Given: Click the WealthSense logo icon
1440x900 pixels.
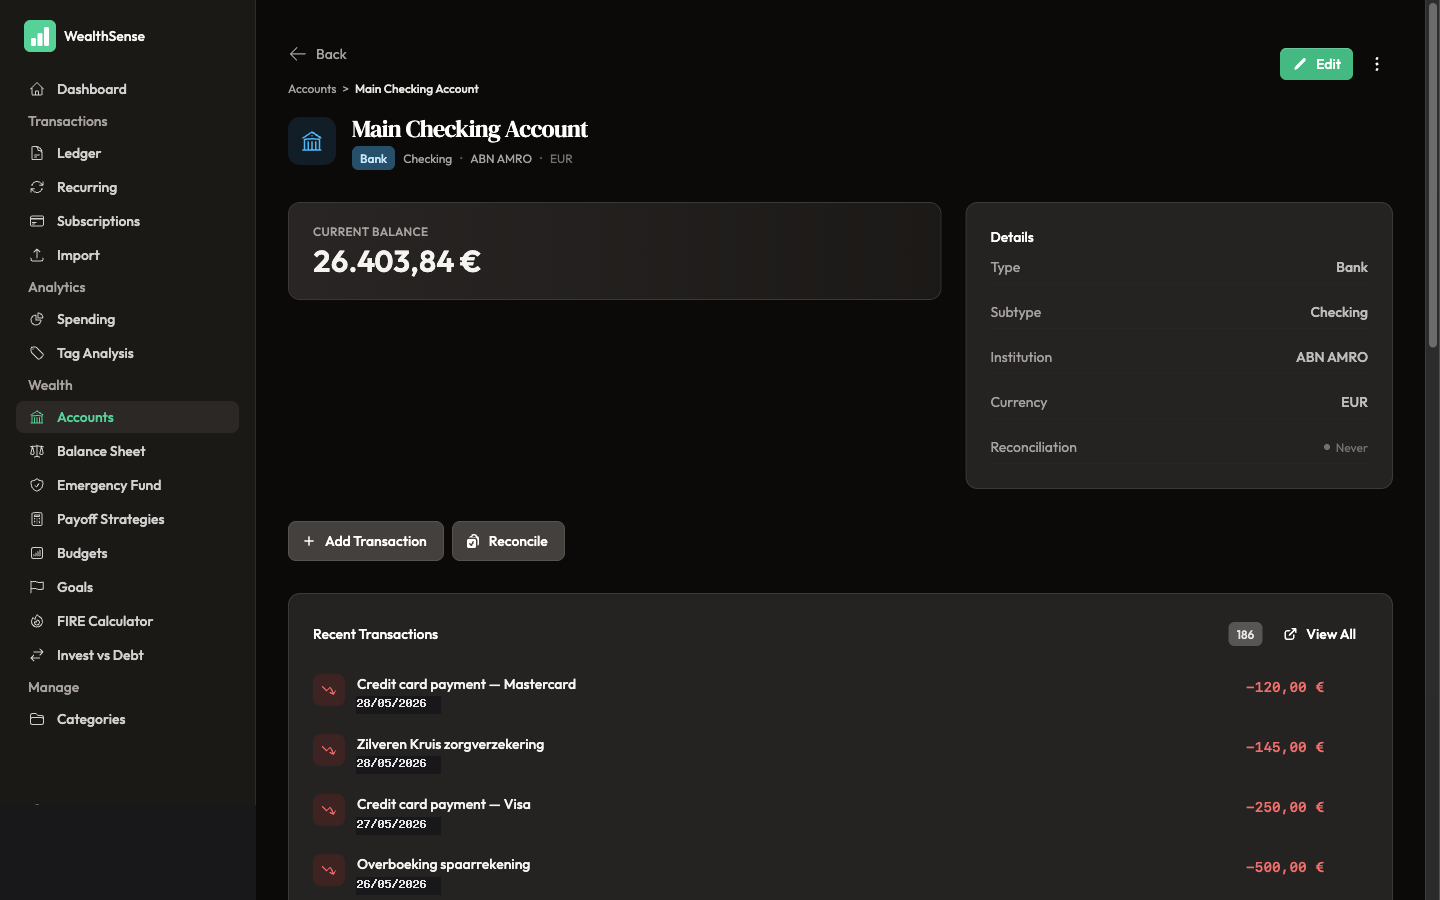Looking at the screenshot, I should click(x=40, y=36).
